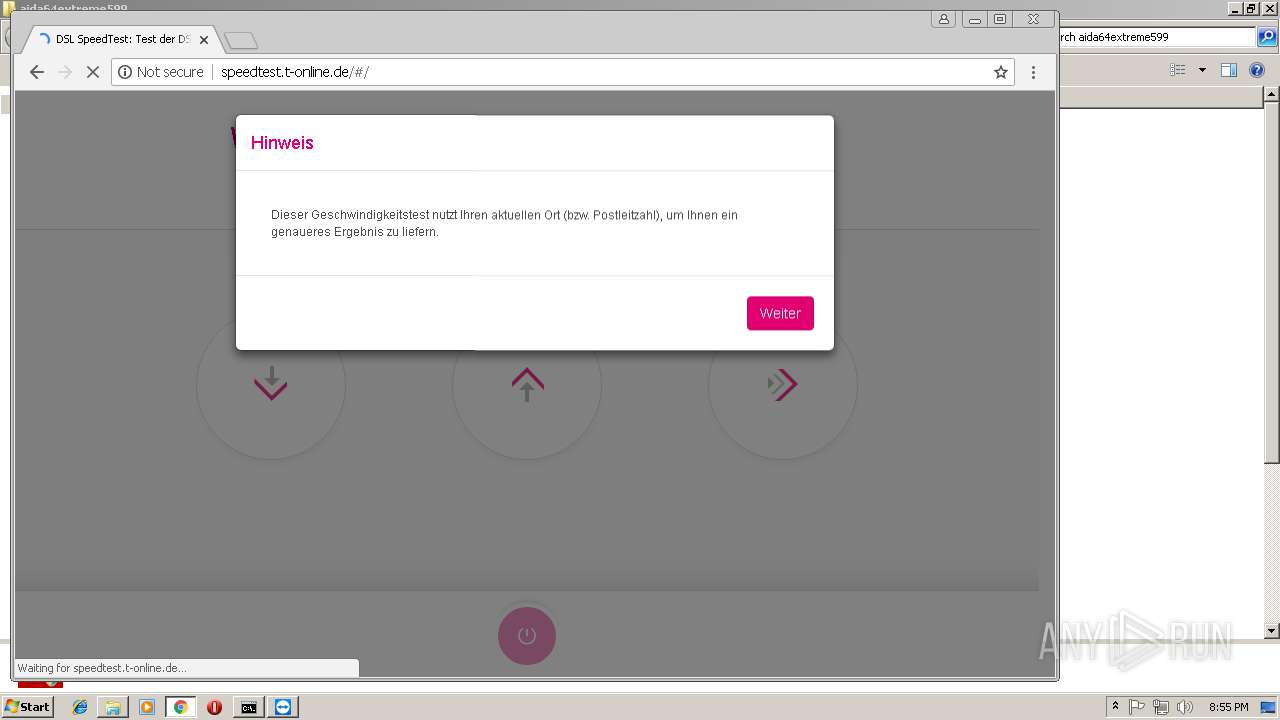This screenshot has height=720, width=1280.
Task: Change the view in the Explorer window
Action: pyautogui.click(x=1178, y=70)
